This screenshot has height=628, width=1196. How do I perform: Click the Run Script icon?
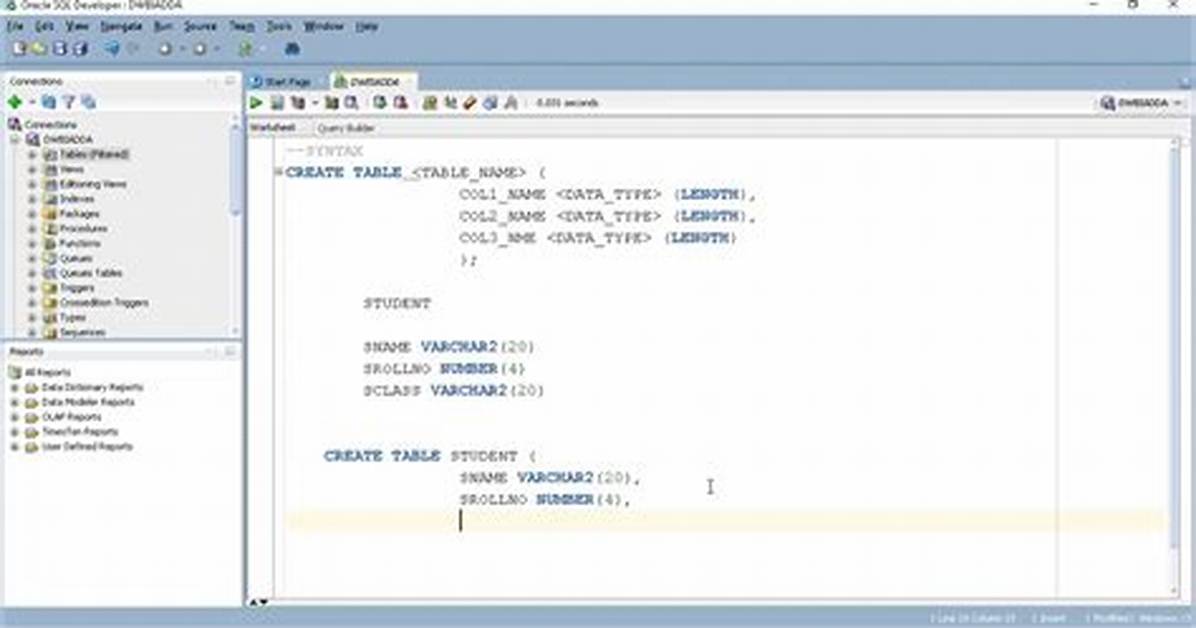pos(277,103)
